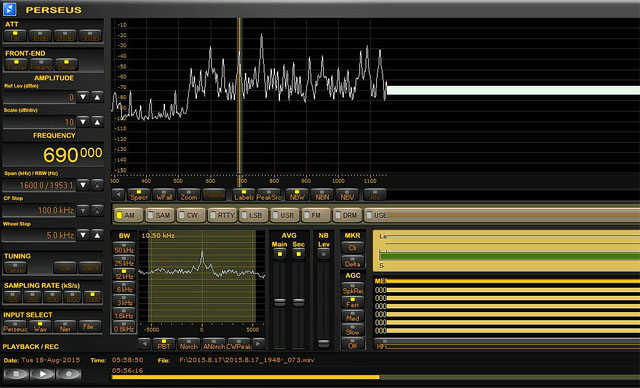Decrease the Ref Lev value

(x=83, y=97)
